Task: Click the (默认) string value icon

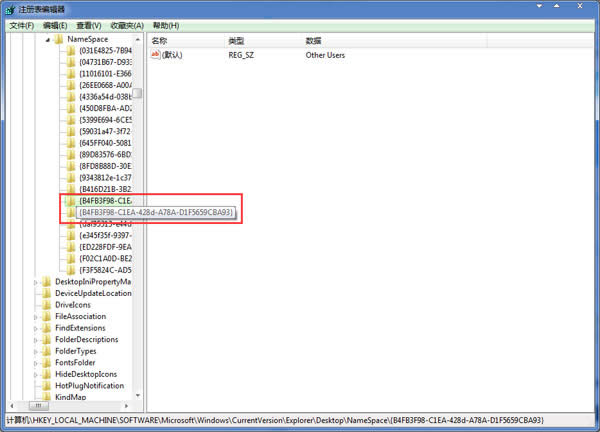Action: click(x=156, y=55)
